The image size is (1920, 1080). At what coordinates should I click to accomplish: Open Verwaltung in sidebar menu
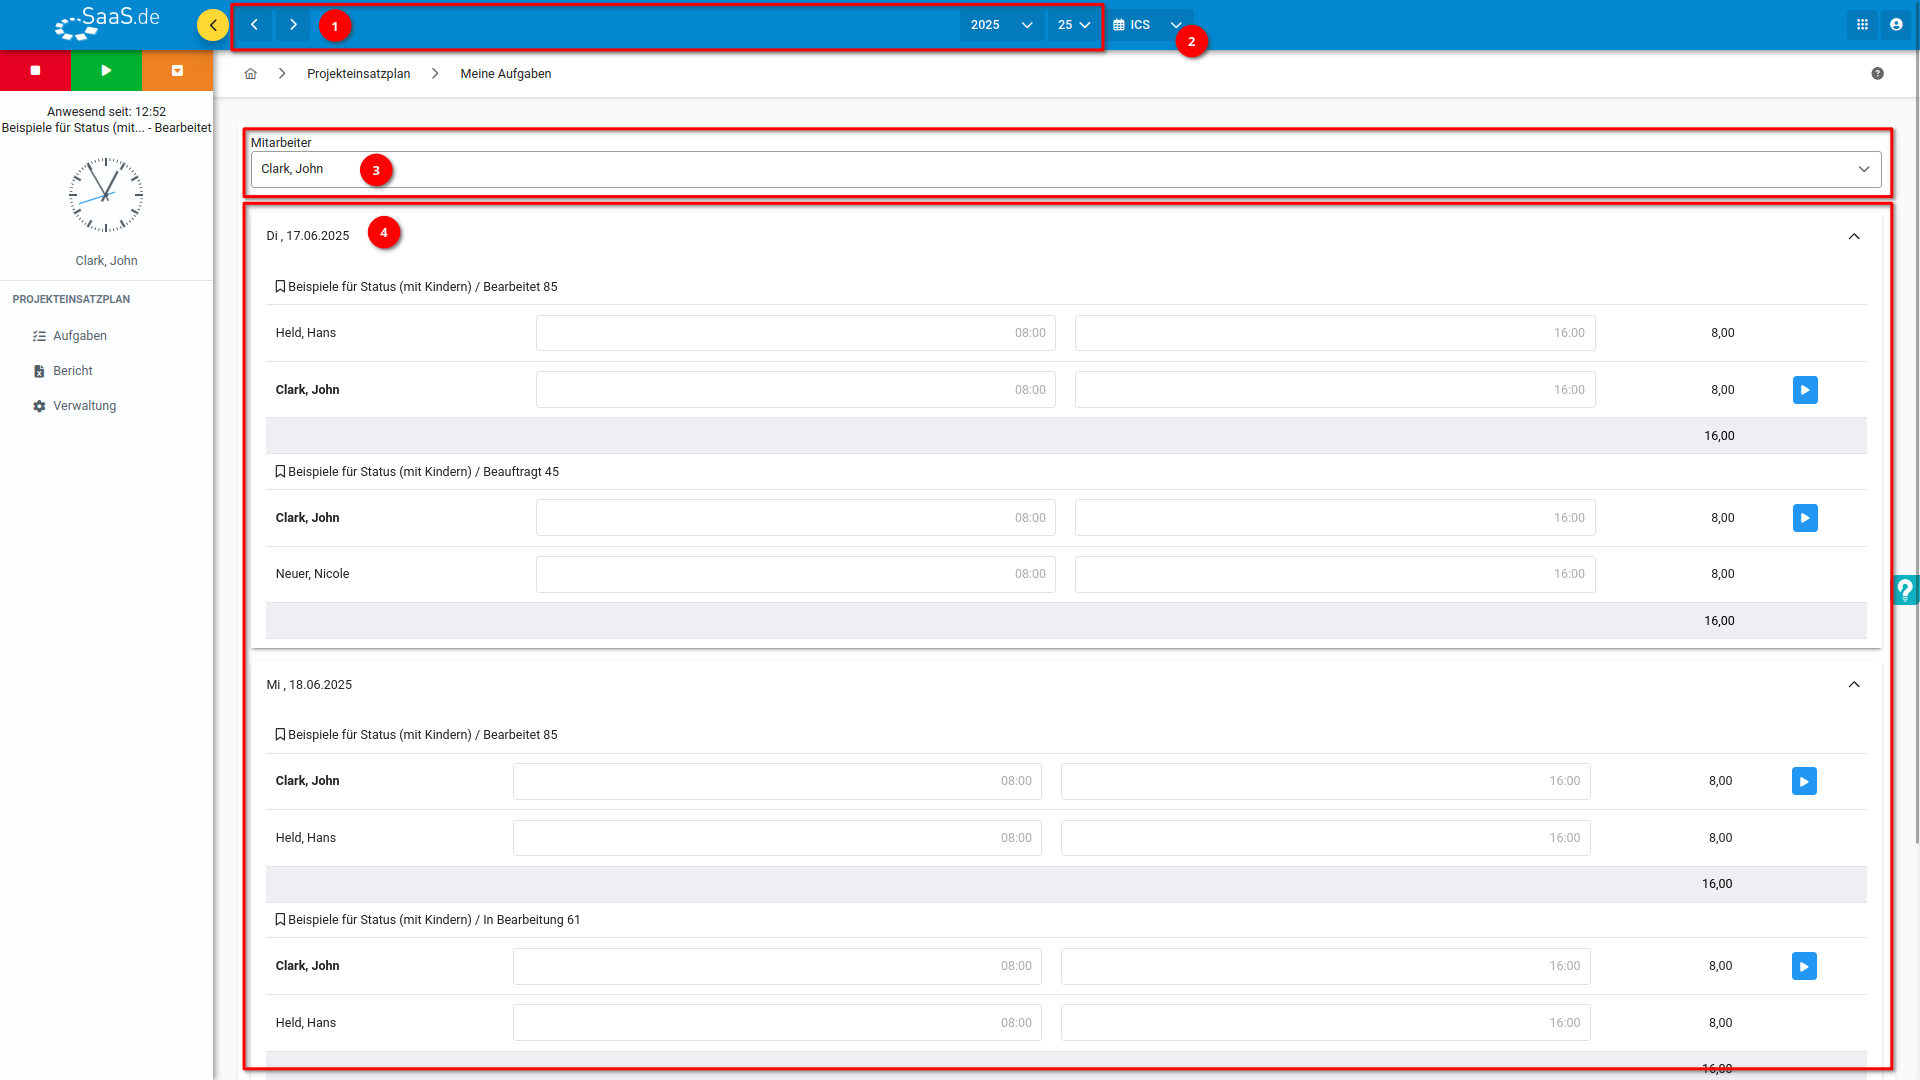pos(84,406)
